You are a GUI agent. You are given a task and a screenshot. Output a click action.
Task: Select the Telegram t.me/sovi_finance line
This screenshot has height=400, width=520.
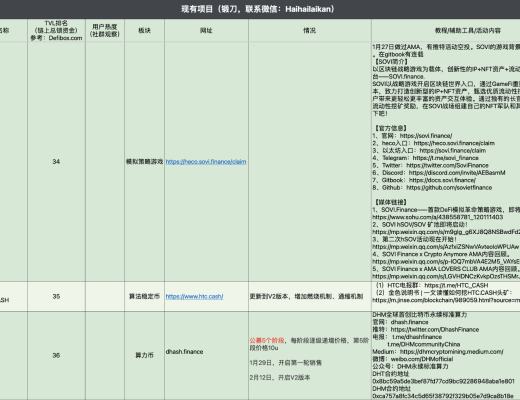(x=426, y=158)
